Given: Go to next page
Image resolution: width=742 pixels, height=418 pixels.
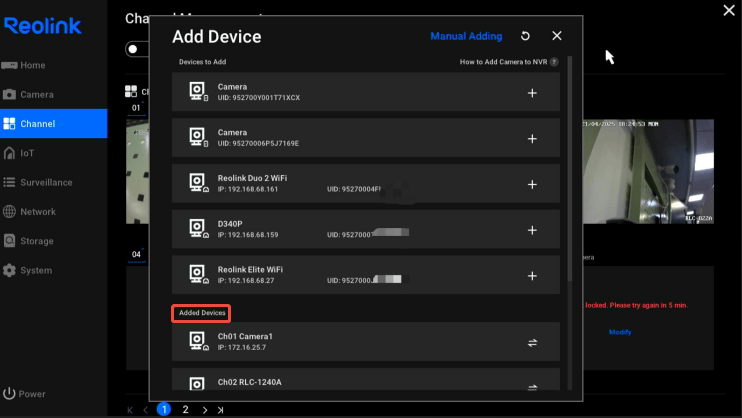Looking at the screenshot, I should tap(205, 410).
